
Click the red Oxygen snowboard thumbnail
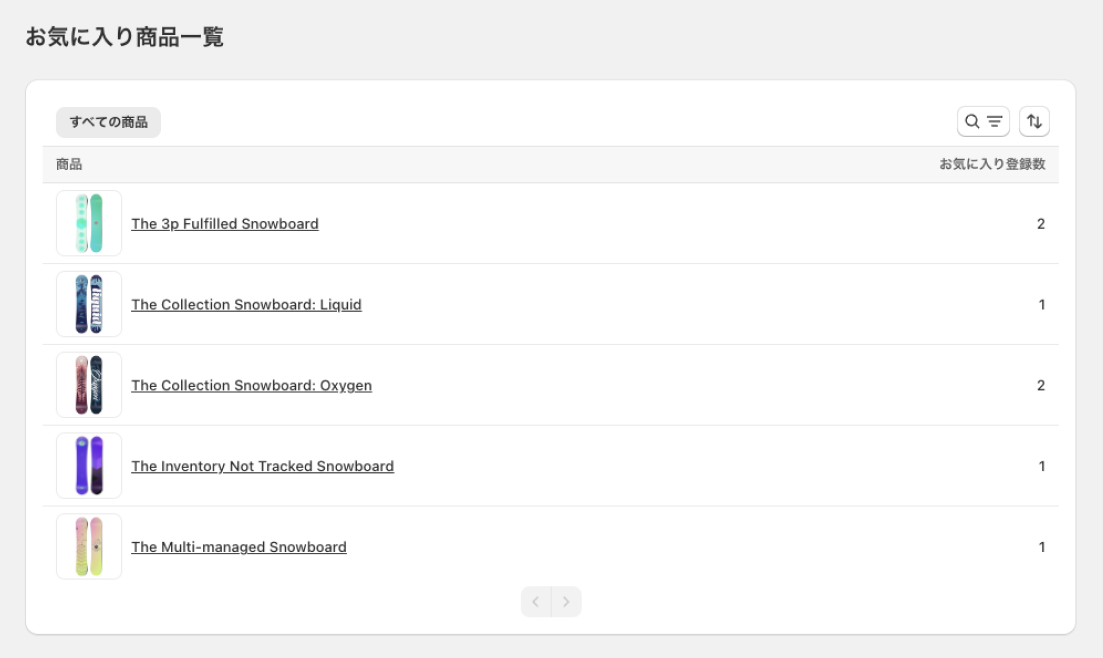tap(89, 385)
